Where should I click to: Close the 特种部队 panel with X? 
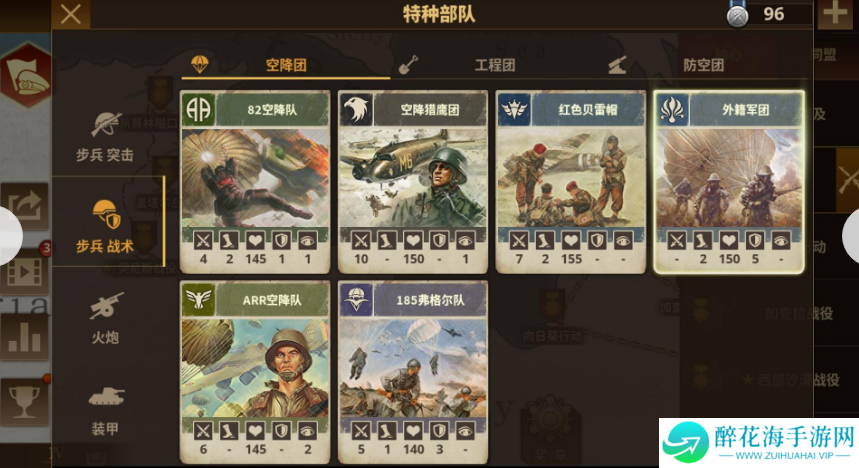click(x=71, y=14)
